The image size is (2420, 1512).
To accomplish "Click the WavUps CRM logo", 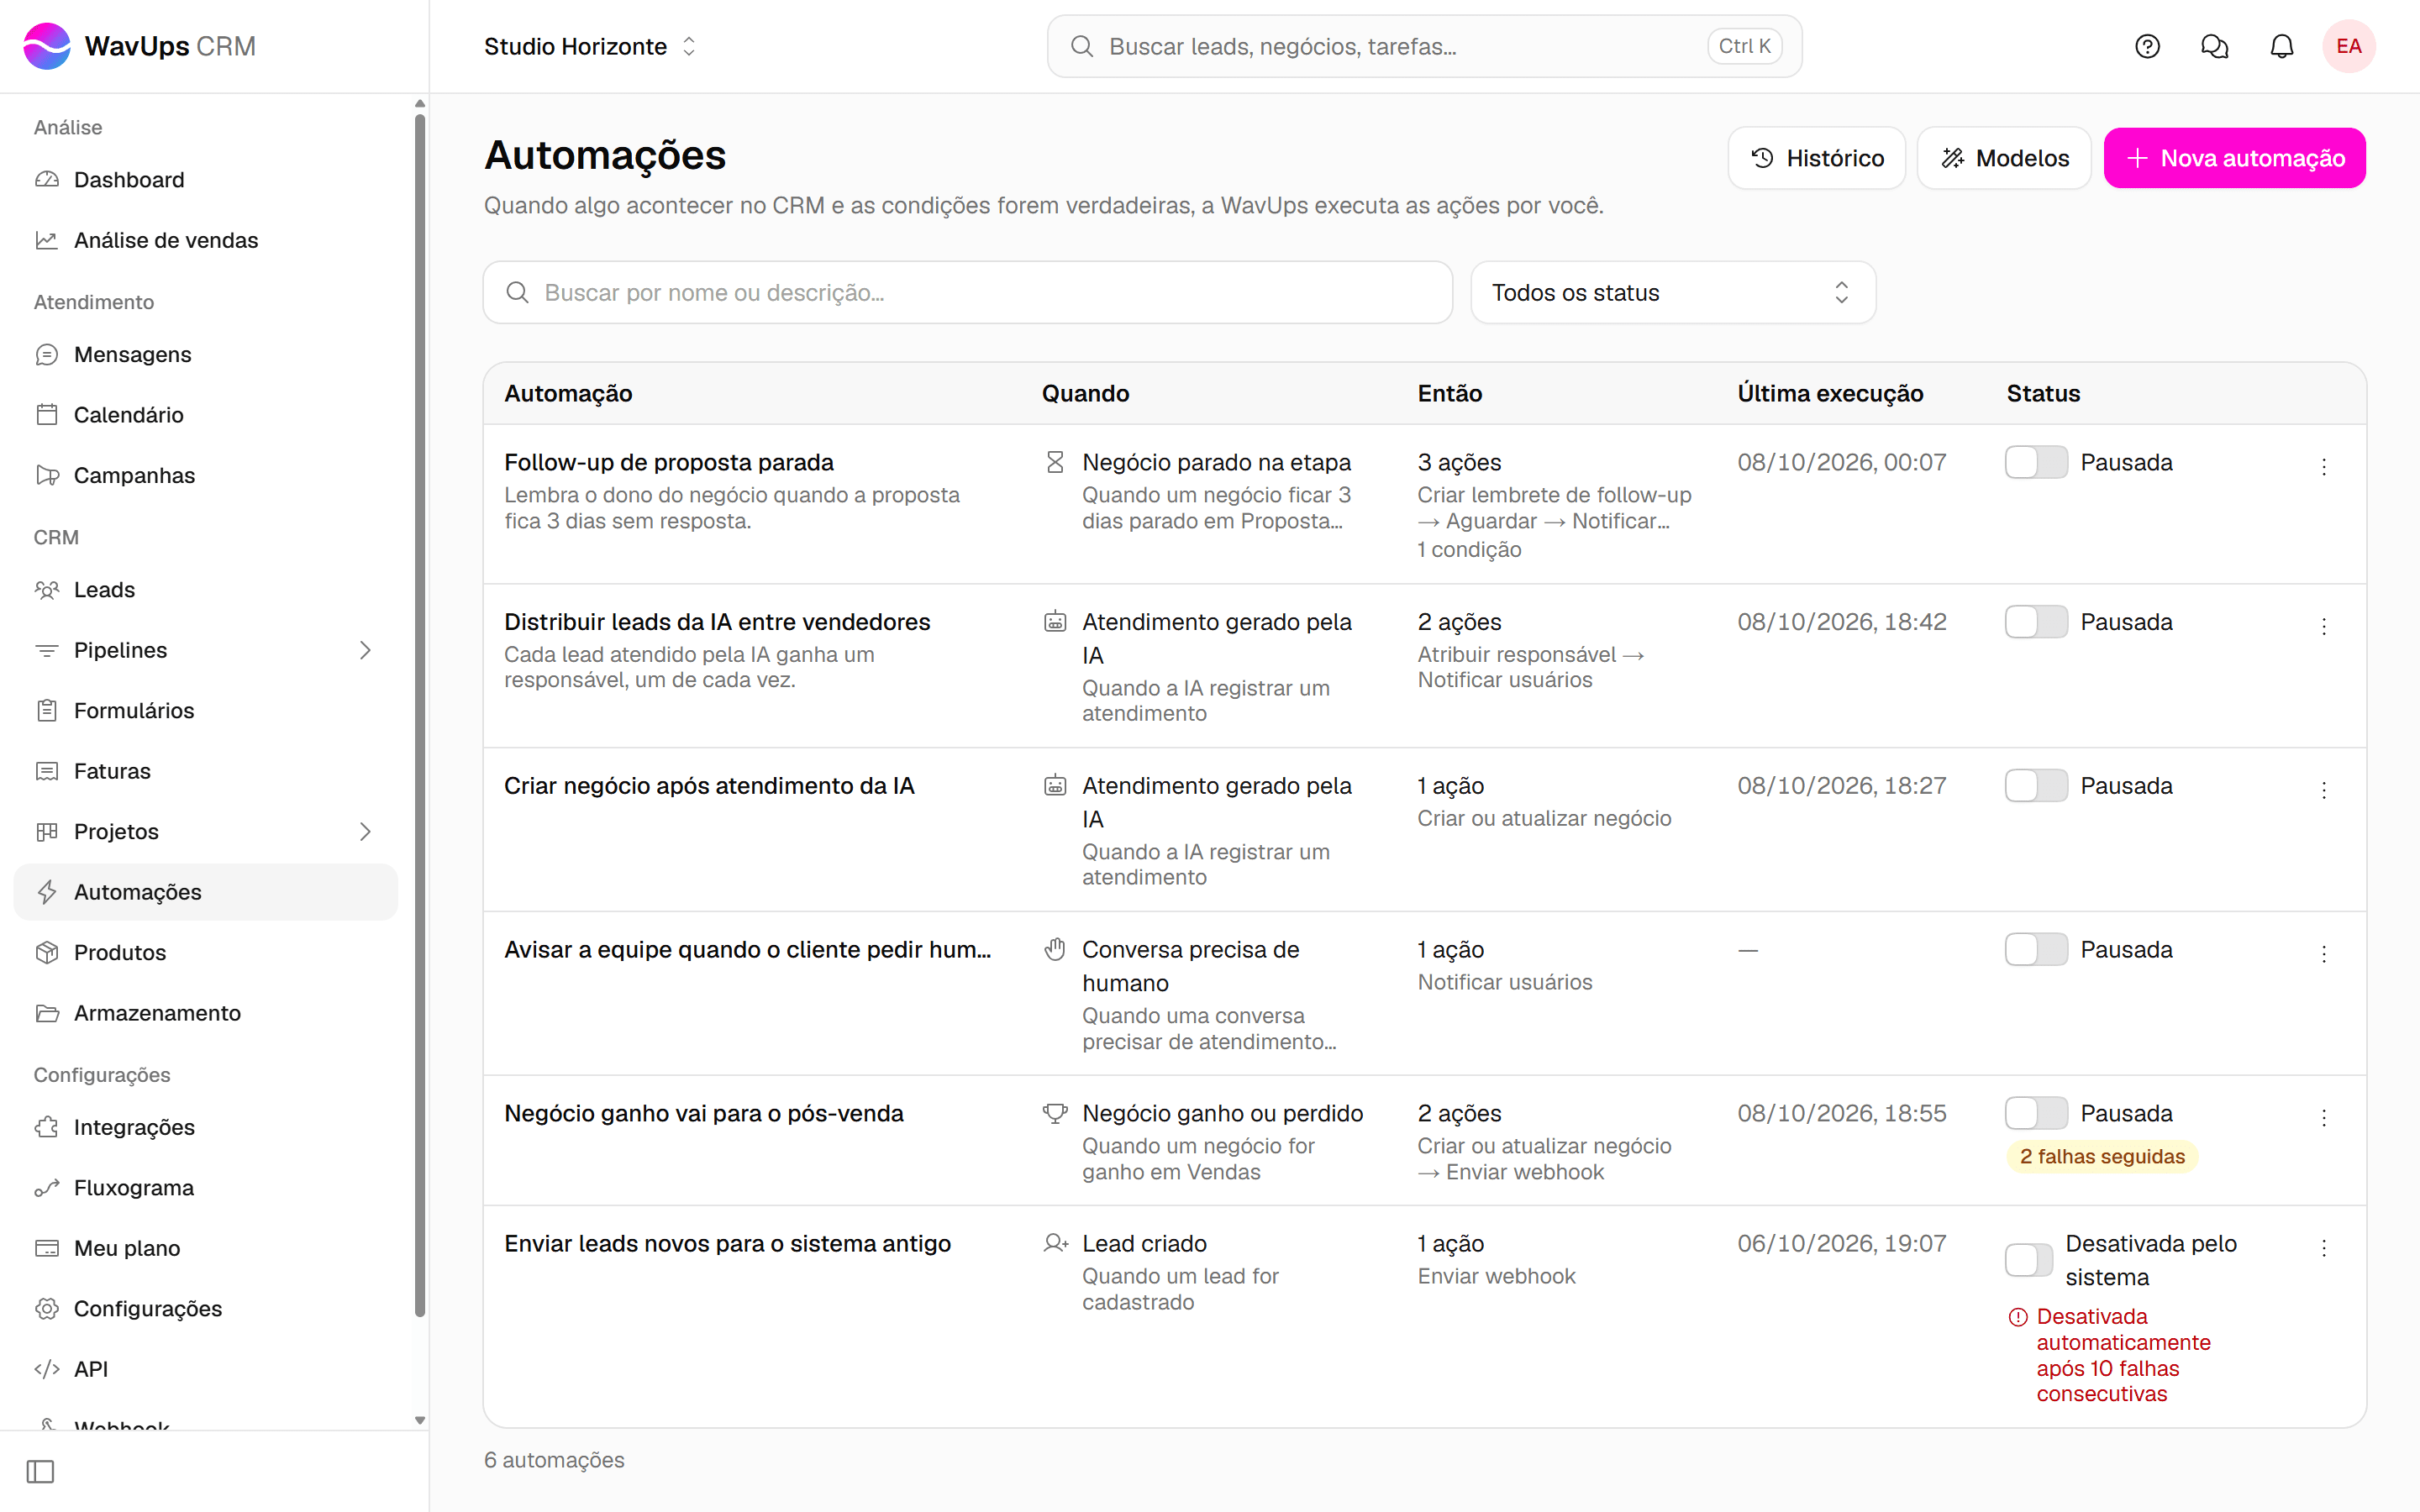I will point(140,46).
